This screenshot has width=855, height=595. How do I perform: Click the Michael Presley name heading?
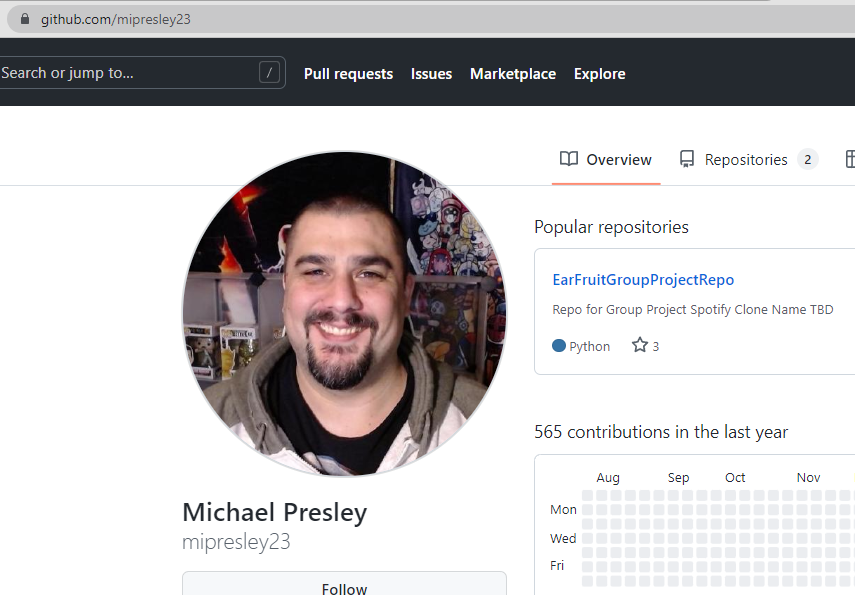pyautogui.click(x=275, y=513)
